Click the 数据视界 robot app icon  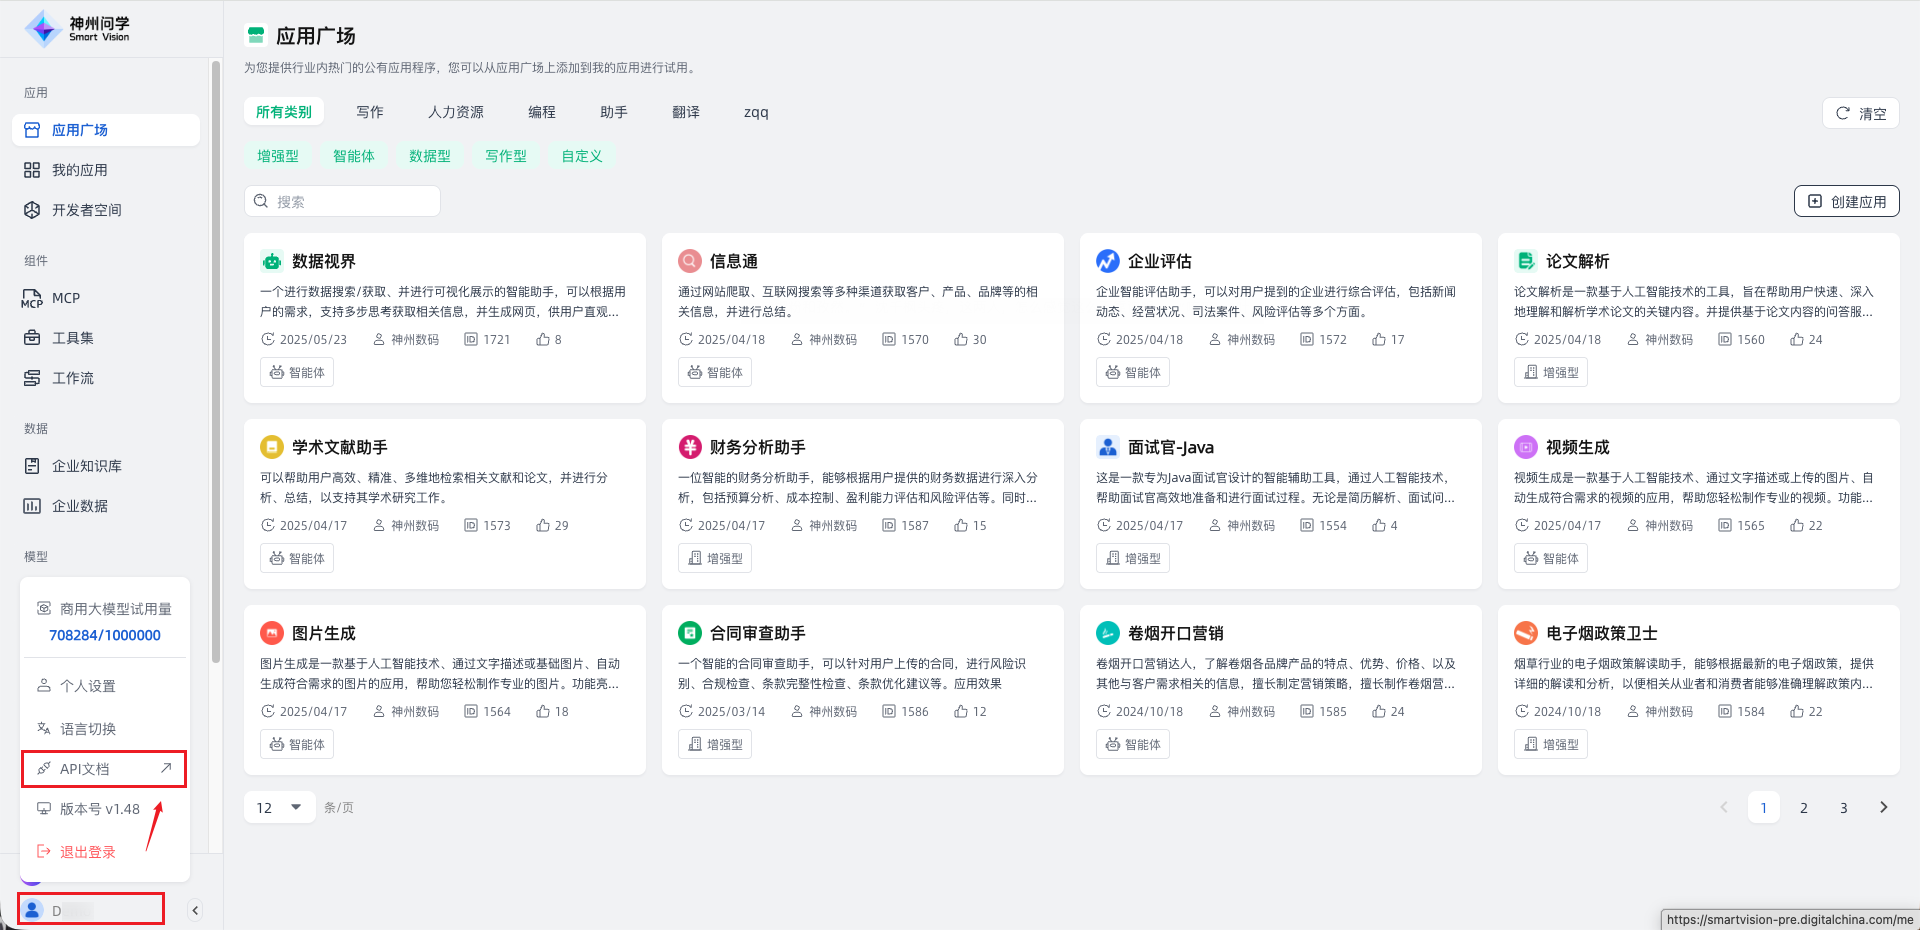pyautogui.click(x=272, y=261)
